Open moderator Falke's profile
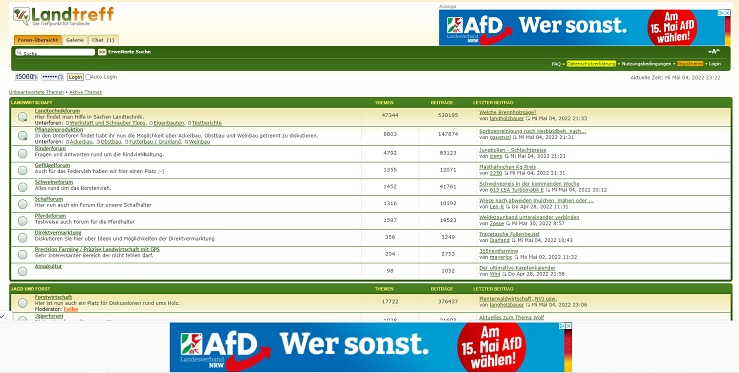 (71, 309)
